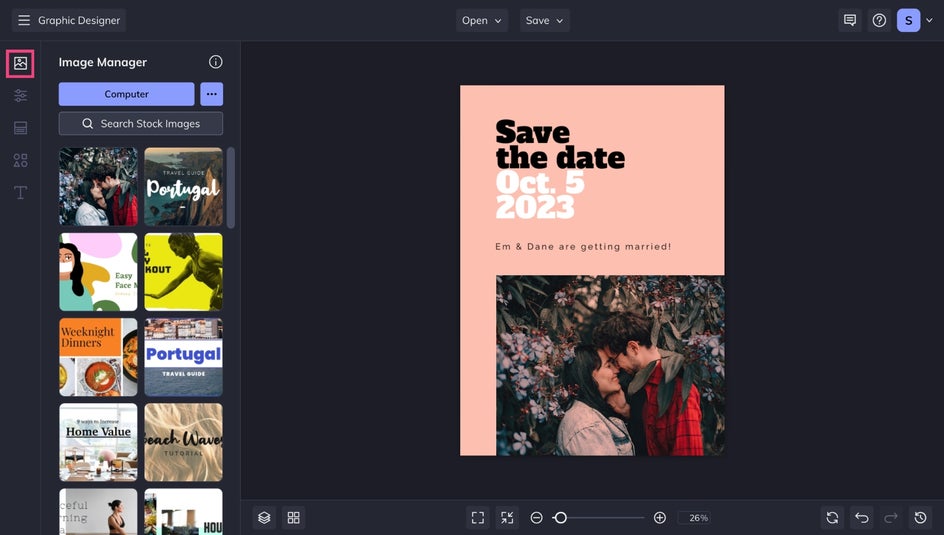Open the history clock icon
Screen dimensions: 944x535
921,518
